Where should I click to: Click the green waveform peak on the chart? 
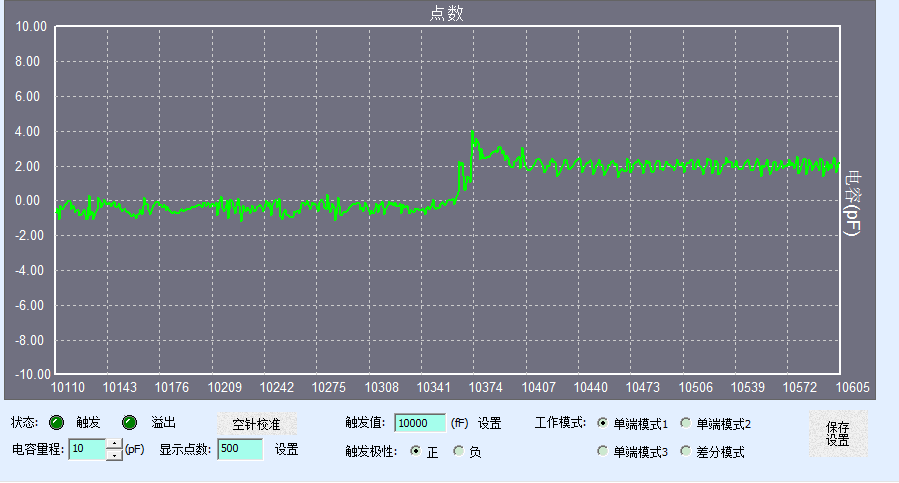472,133
